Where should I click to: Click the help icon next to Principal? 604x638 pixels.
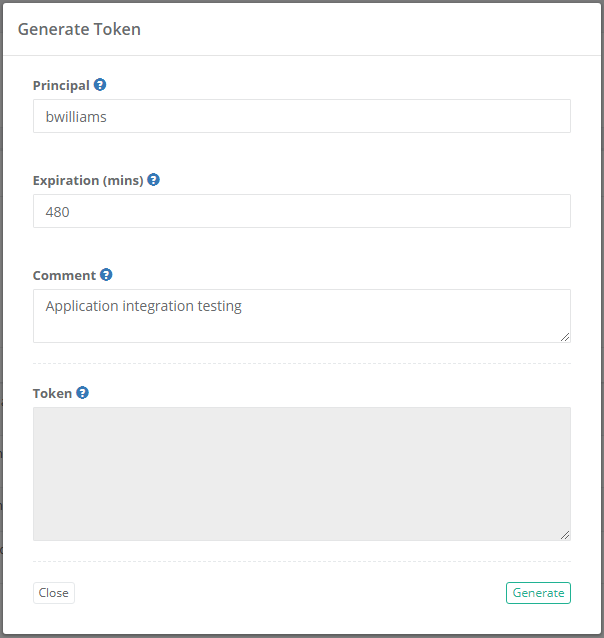100,85
